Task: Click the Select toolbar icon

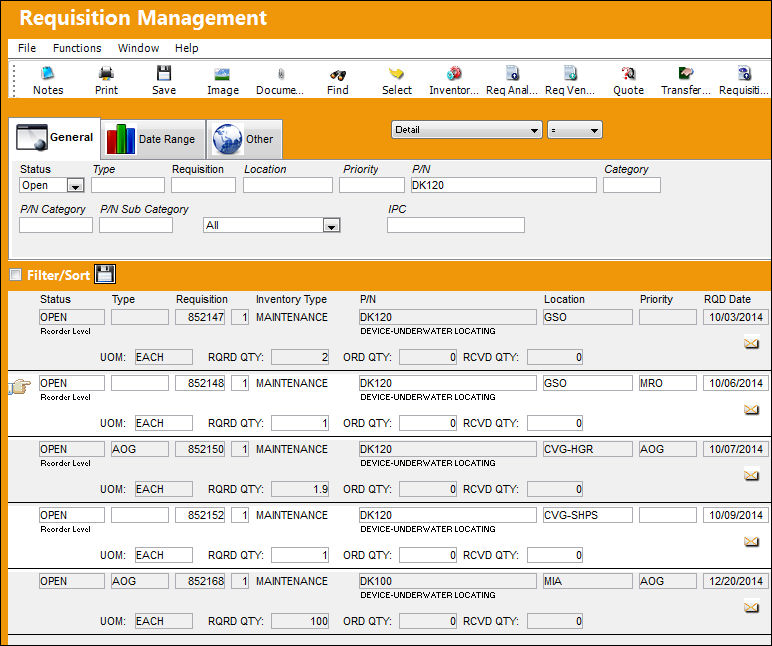Action: [396, 74]
